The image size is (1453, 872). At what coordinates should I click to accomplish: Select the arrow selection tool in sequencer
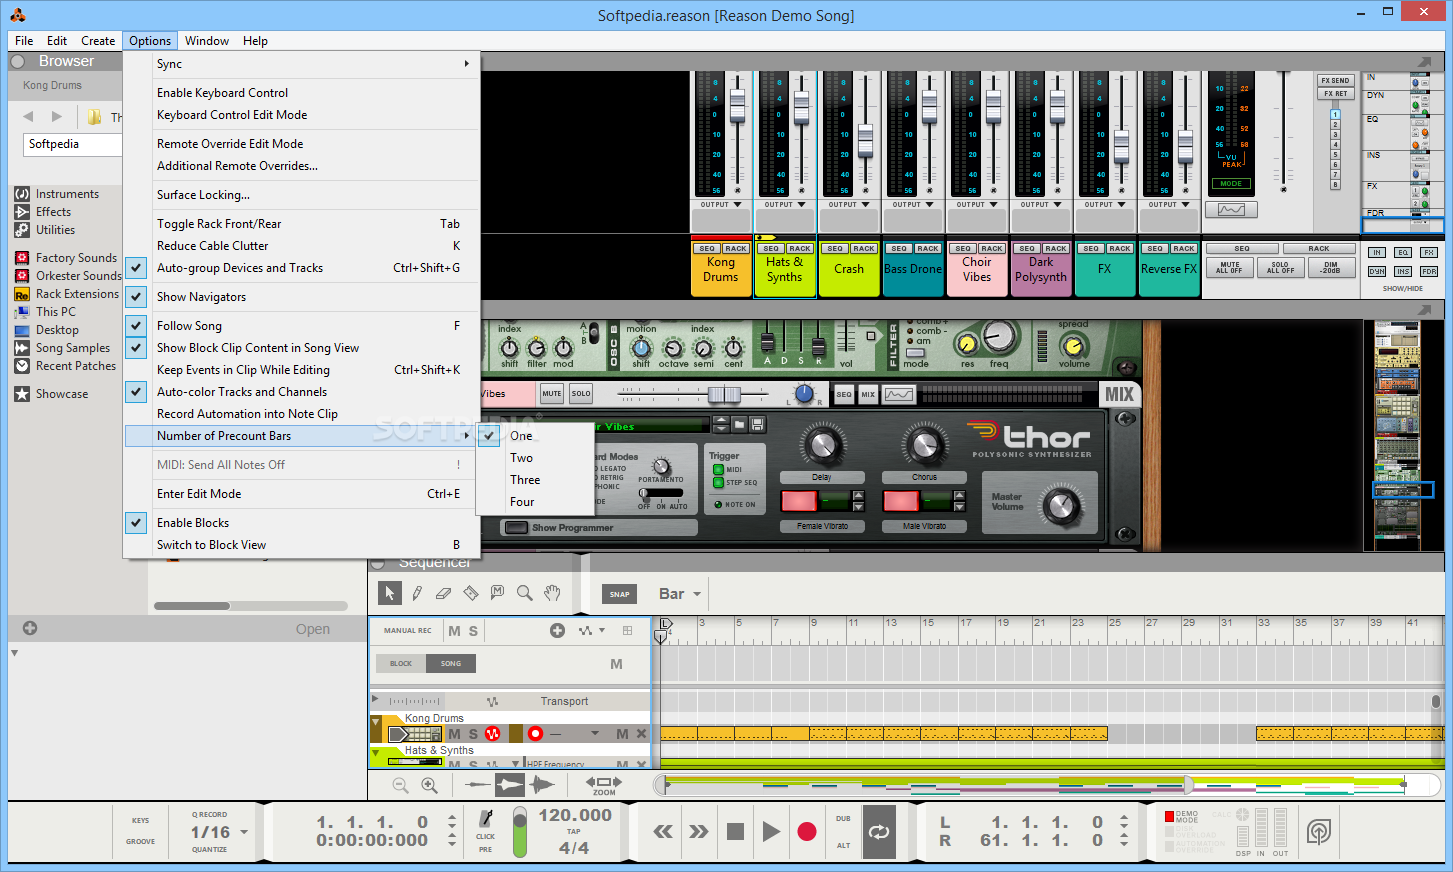[390, 593]
